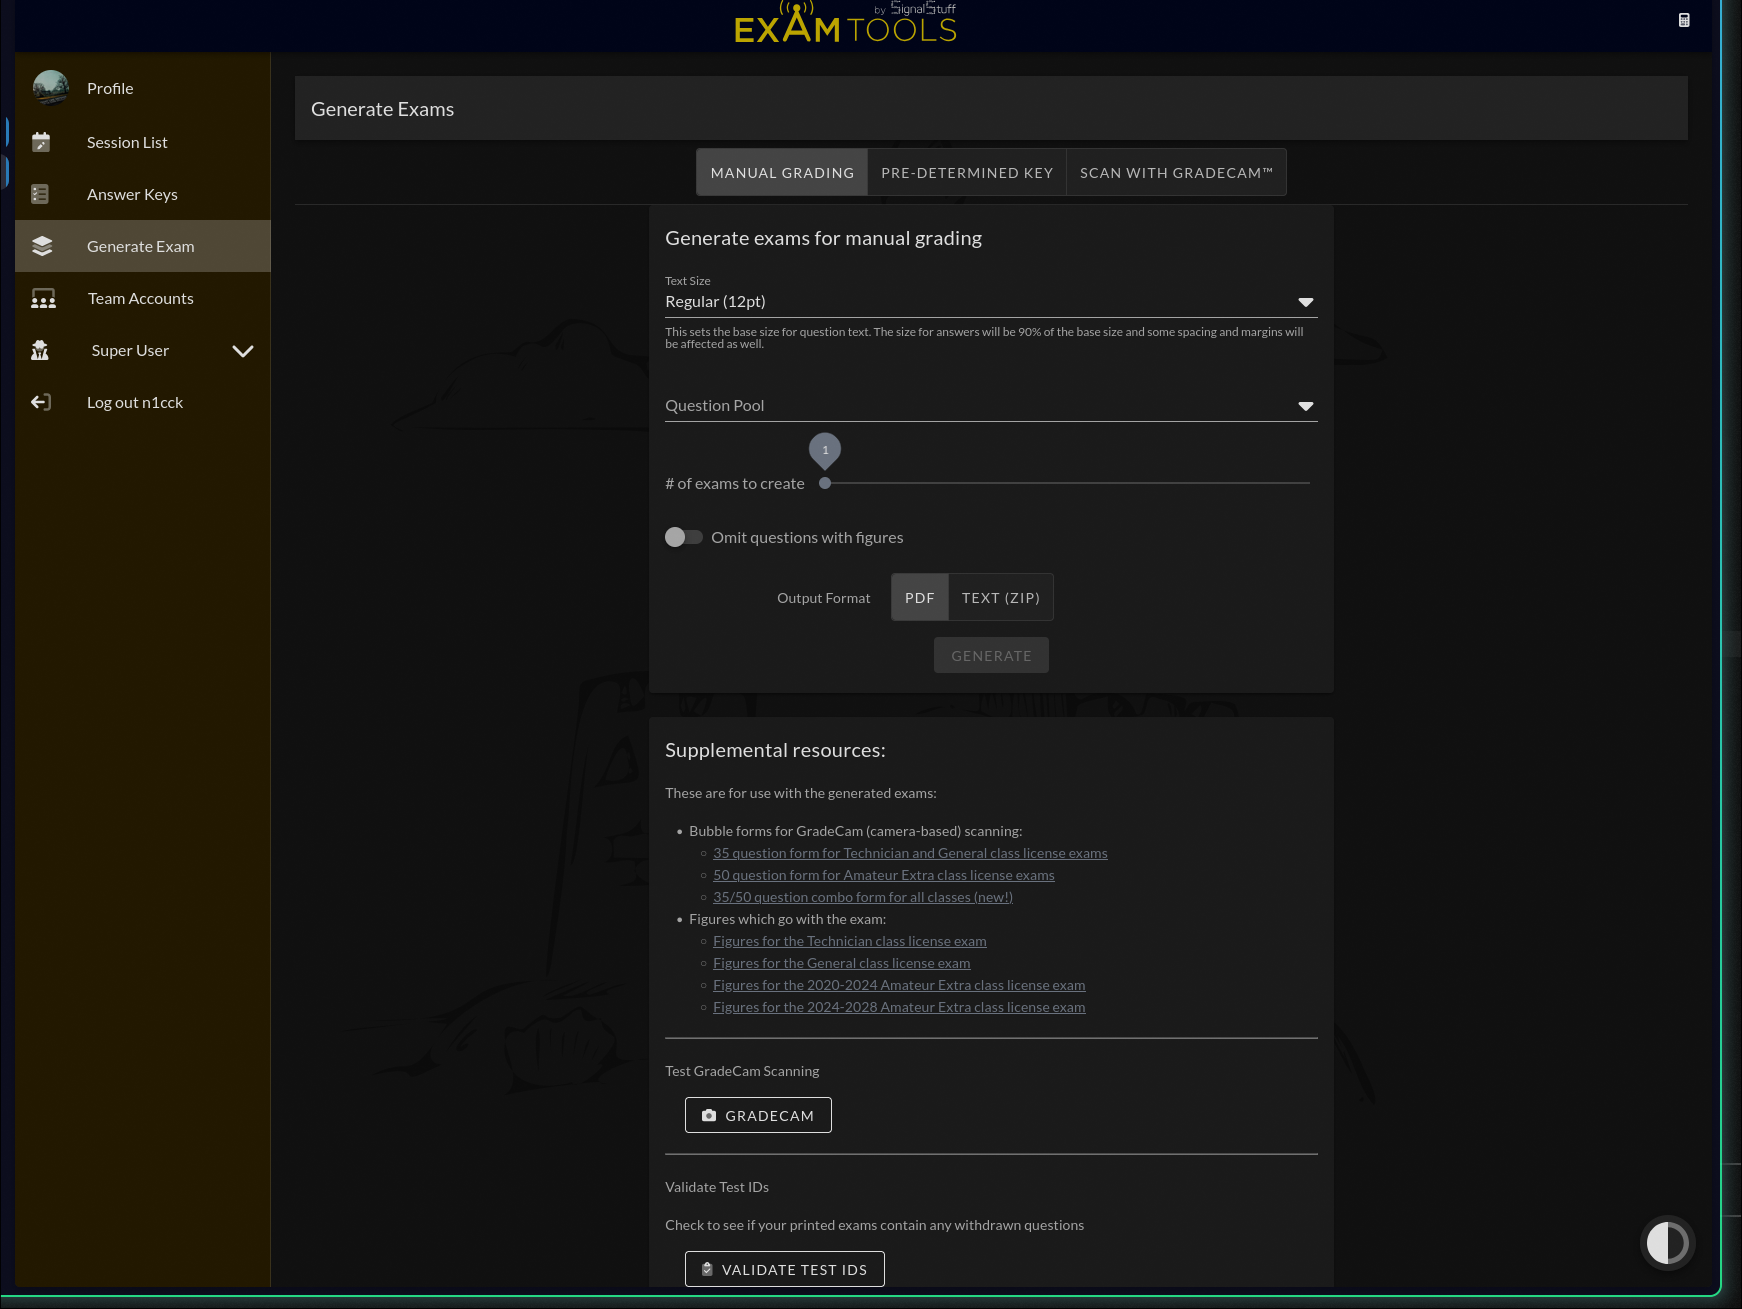Screen dimensions: 1742x1309
Task: Click the 'Test GradeCam Scanning' label
Action: [742, 1071]
